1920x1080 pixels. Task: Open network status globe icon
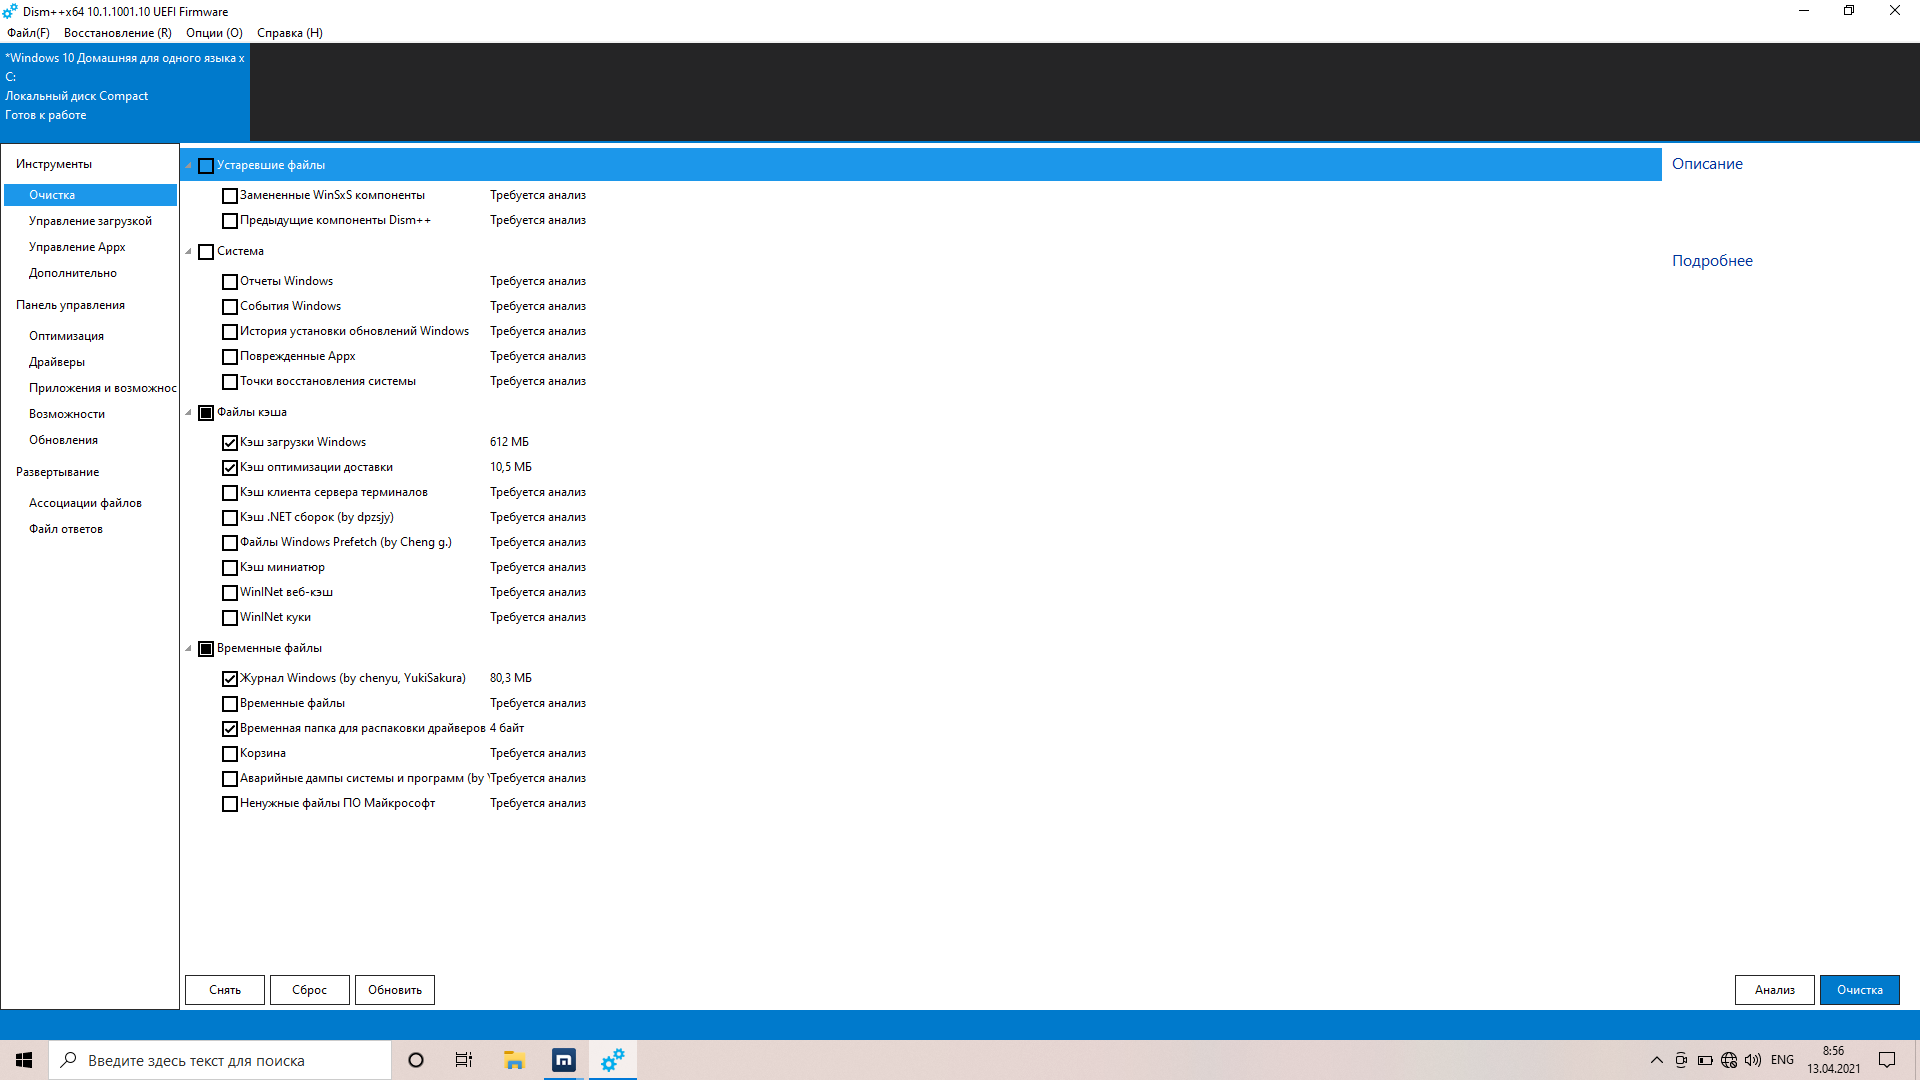[x=1729, y=1060]
